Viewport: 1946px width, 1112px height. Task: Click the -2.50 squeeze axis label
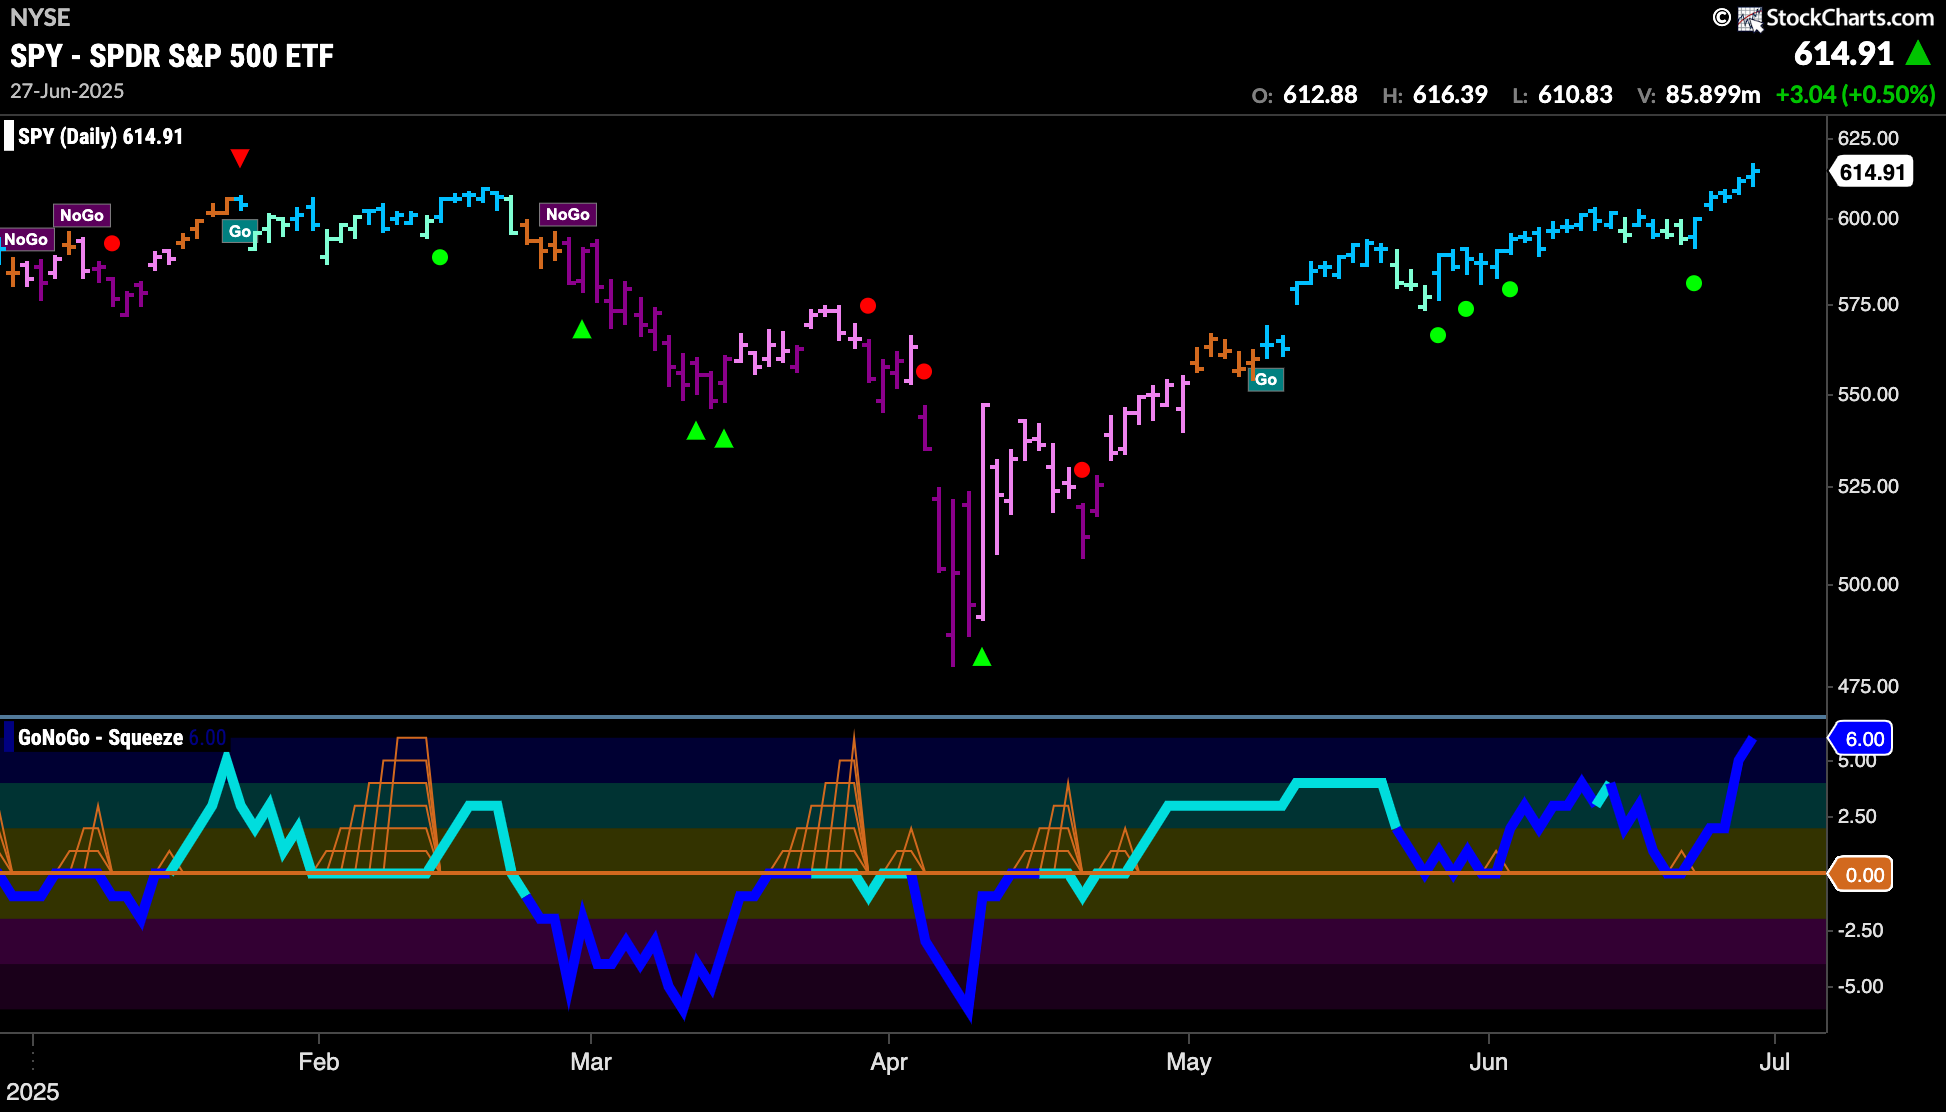point(1860,930)
